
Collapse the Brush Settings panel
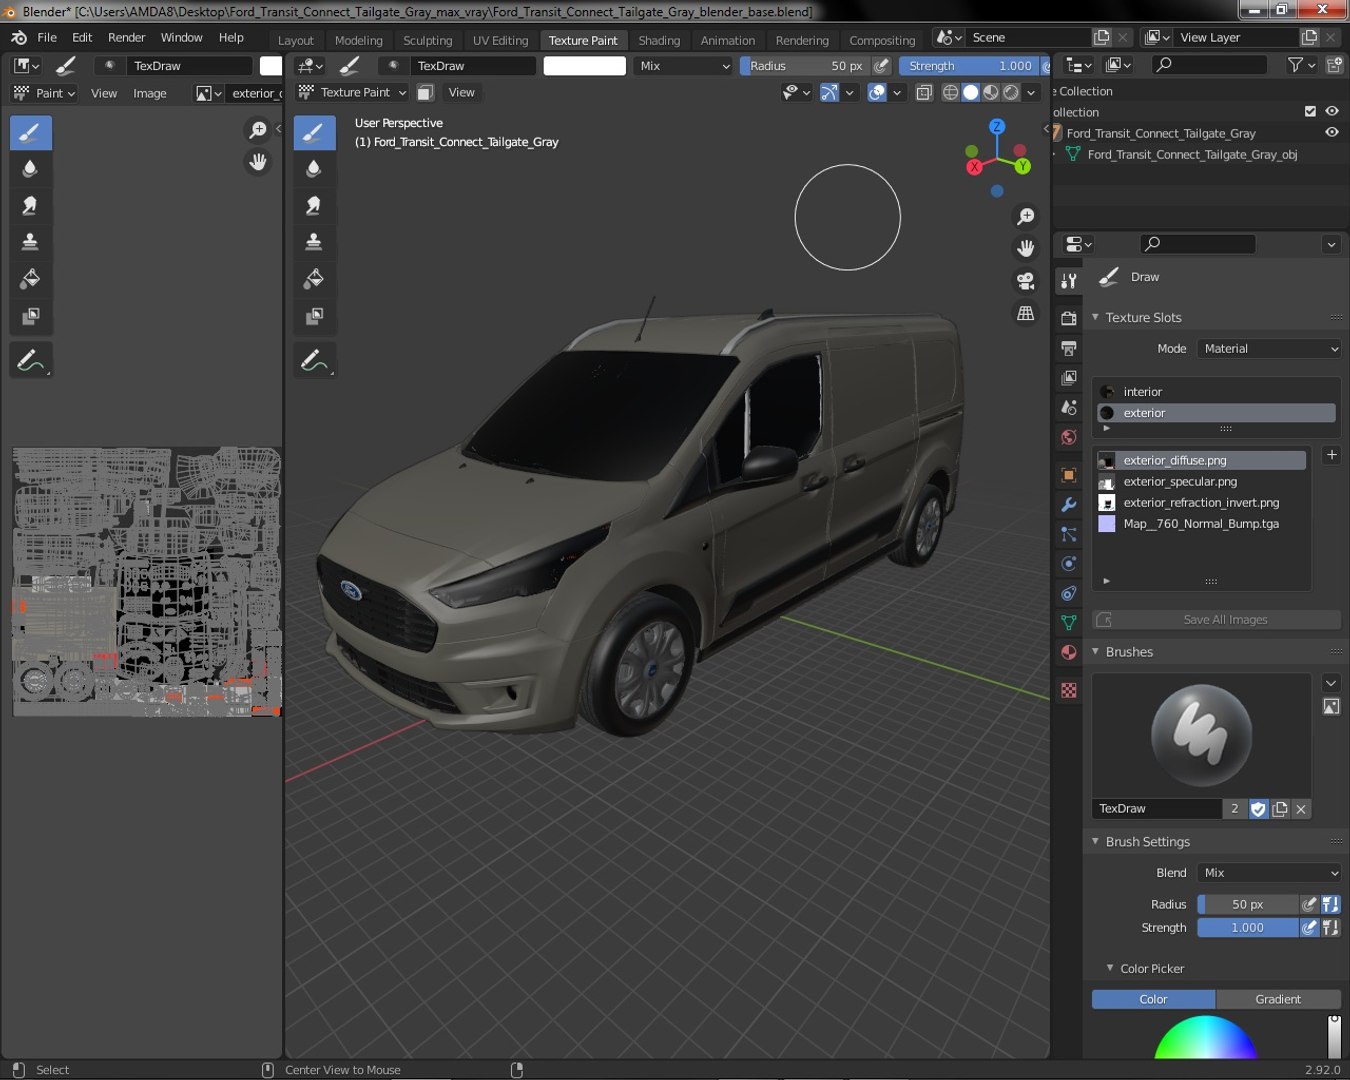pos(1095,841)
